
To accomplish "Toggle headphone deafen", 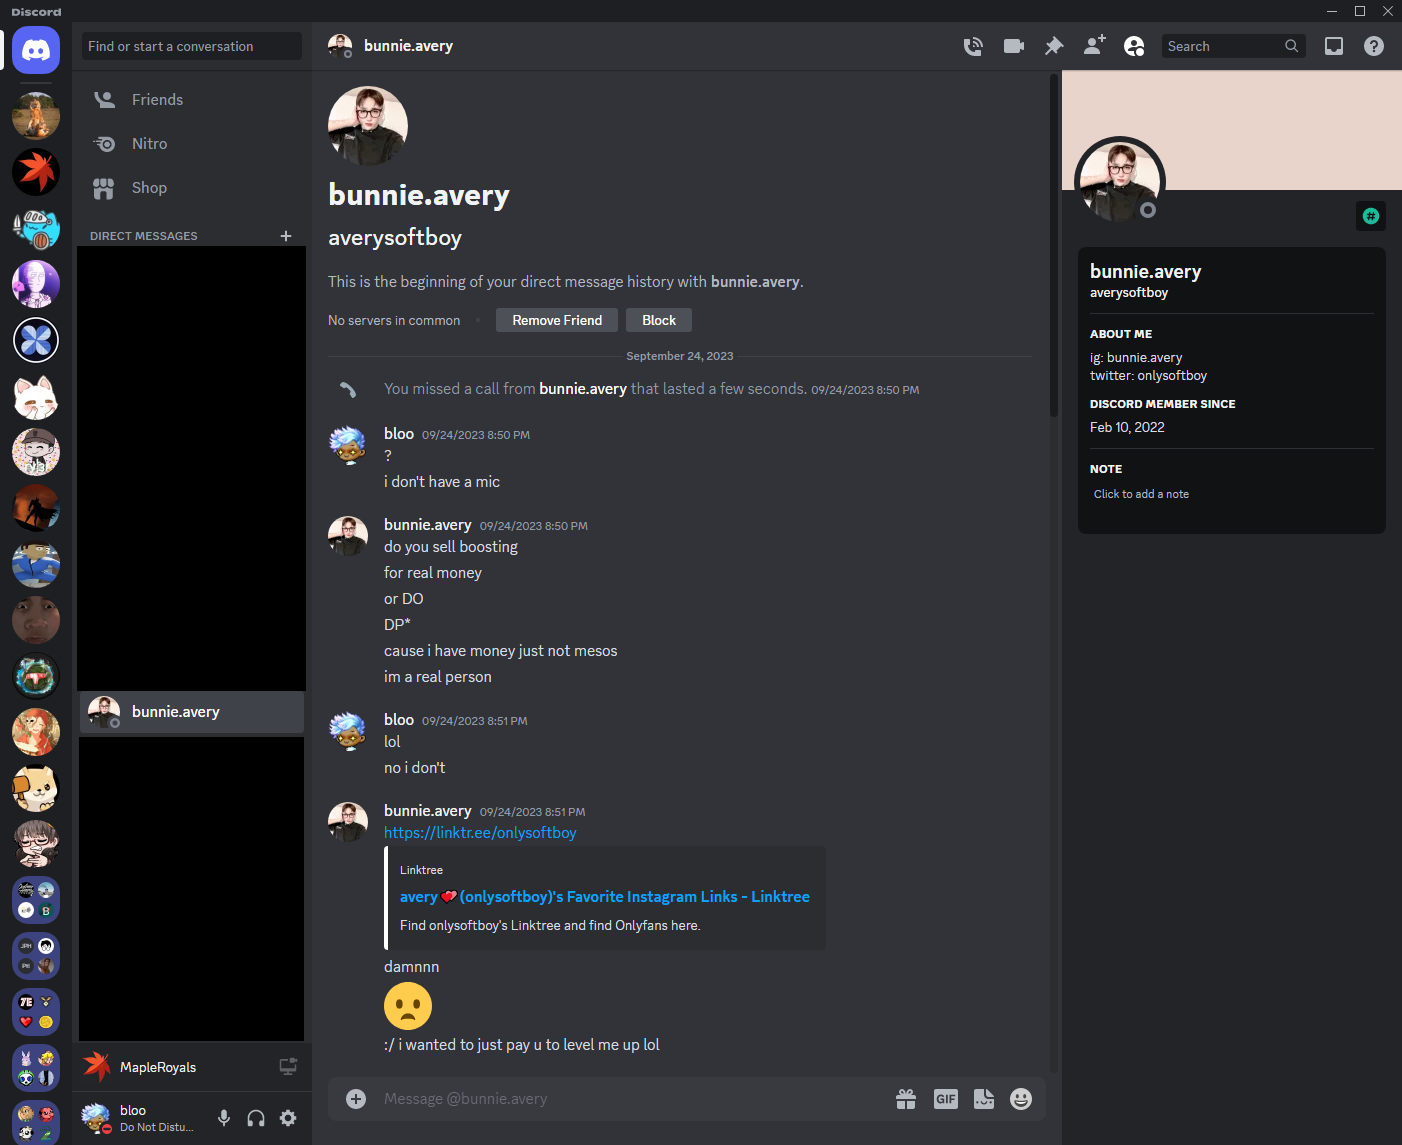I will pyautogui.click(x=256, y=1118).
